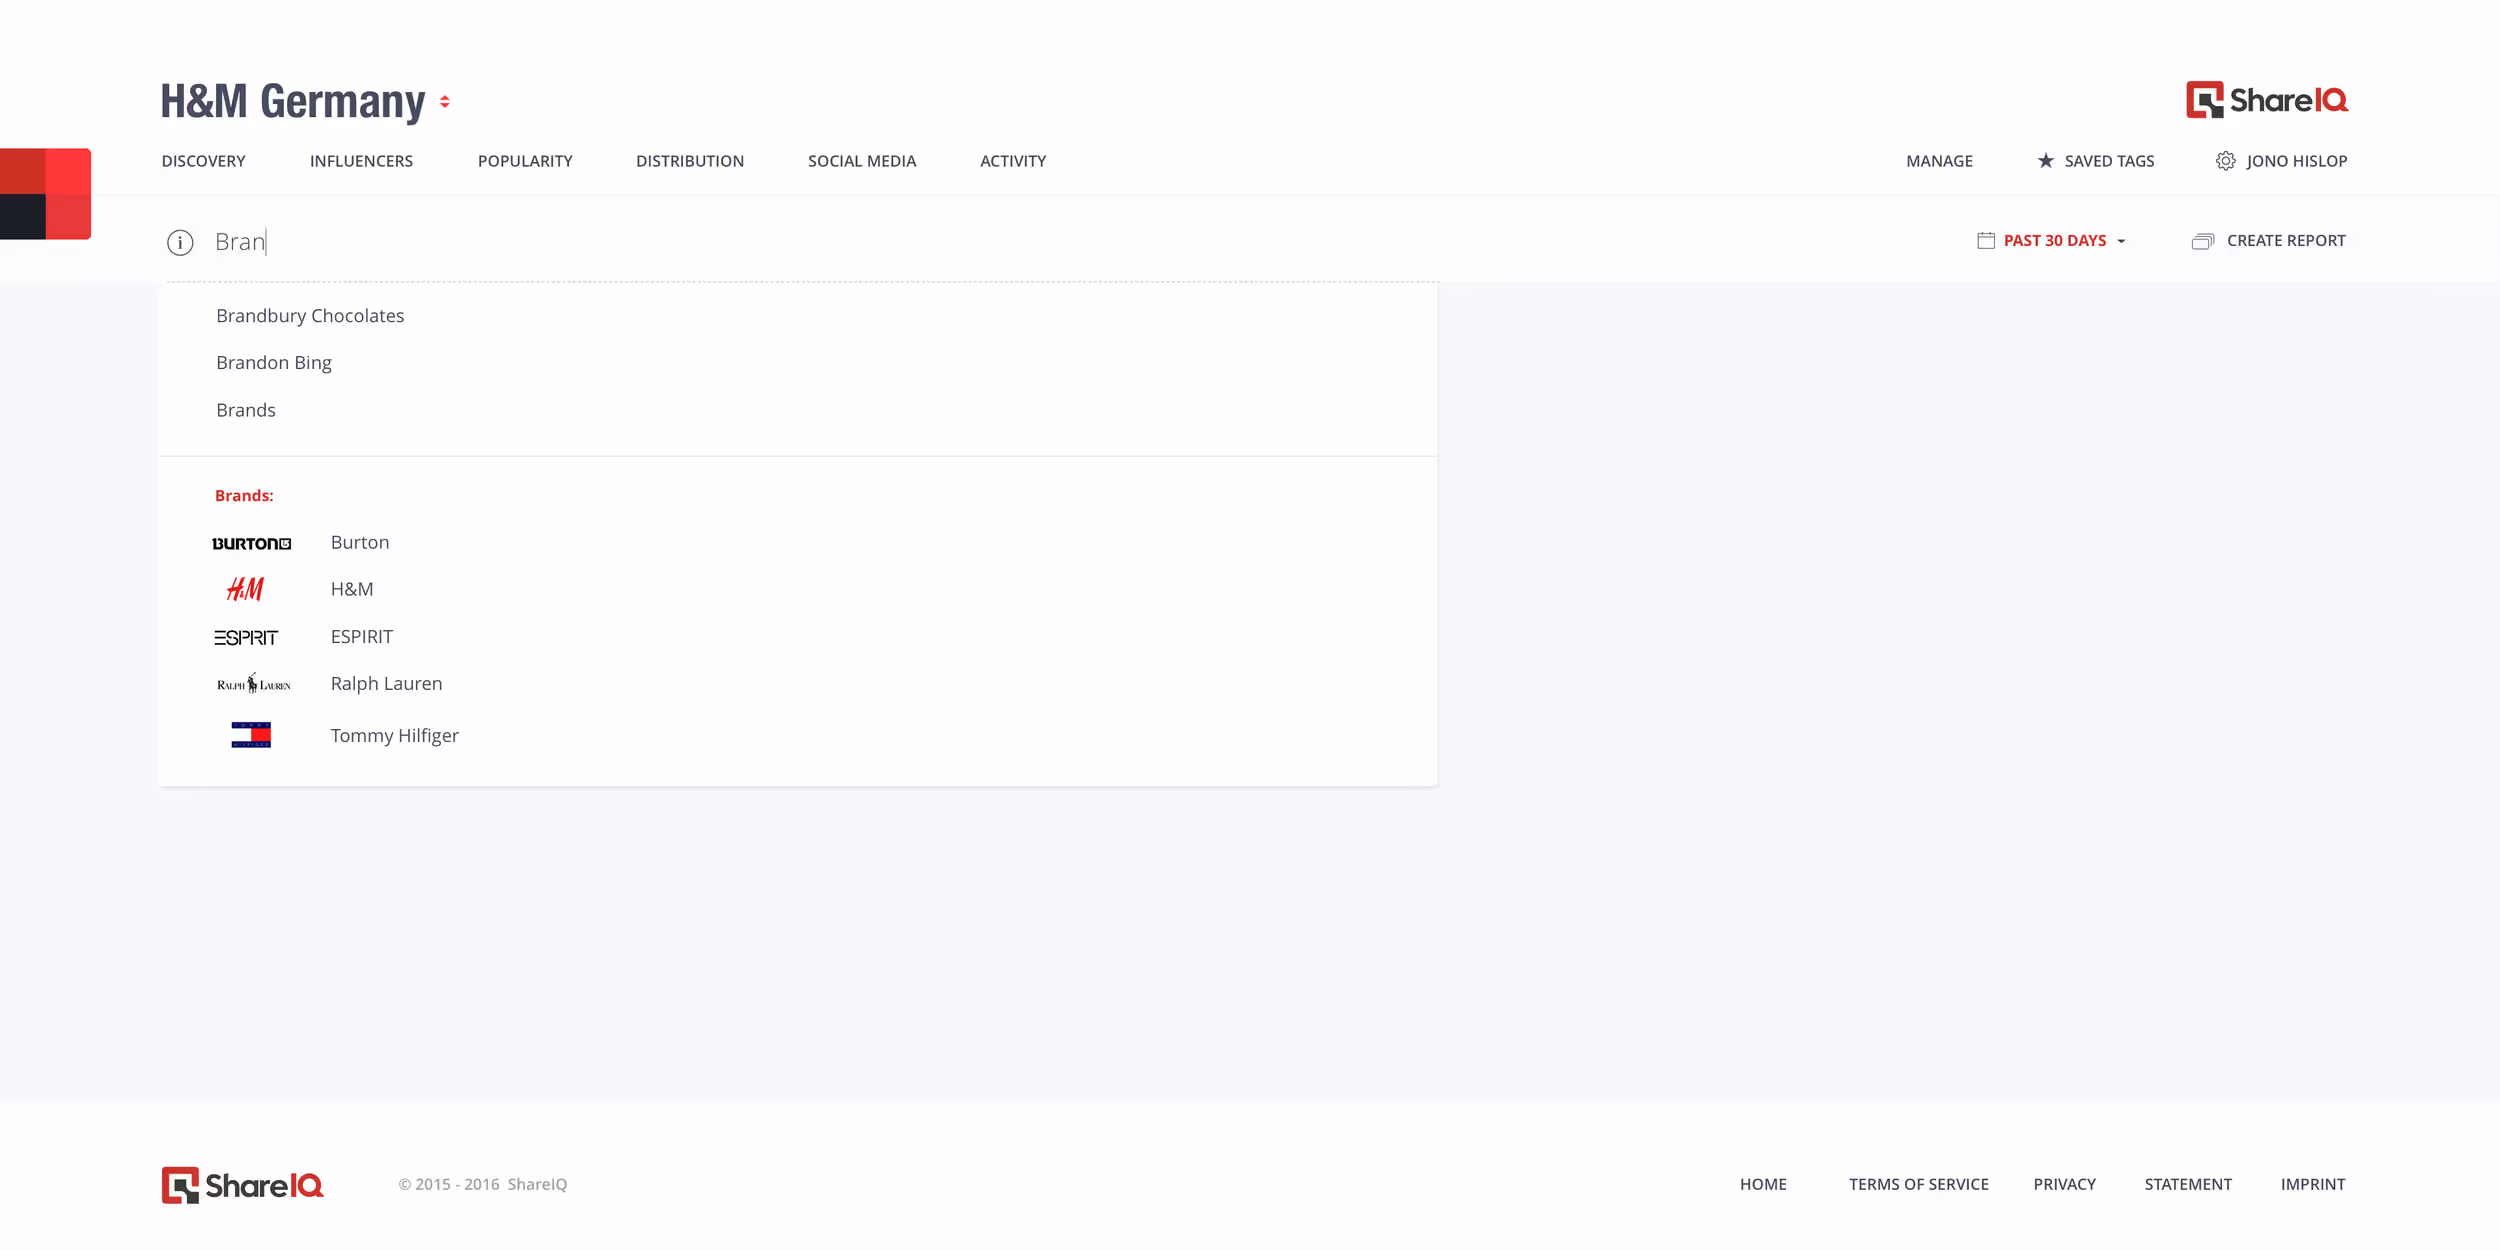
Task: Click the Esprit brand logo
Action: [246, 637]
